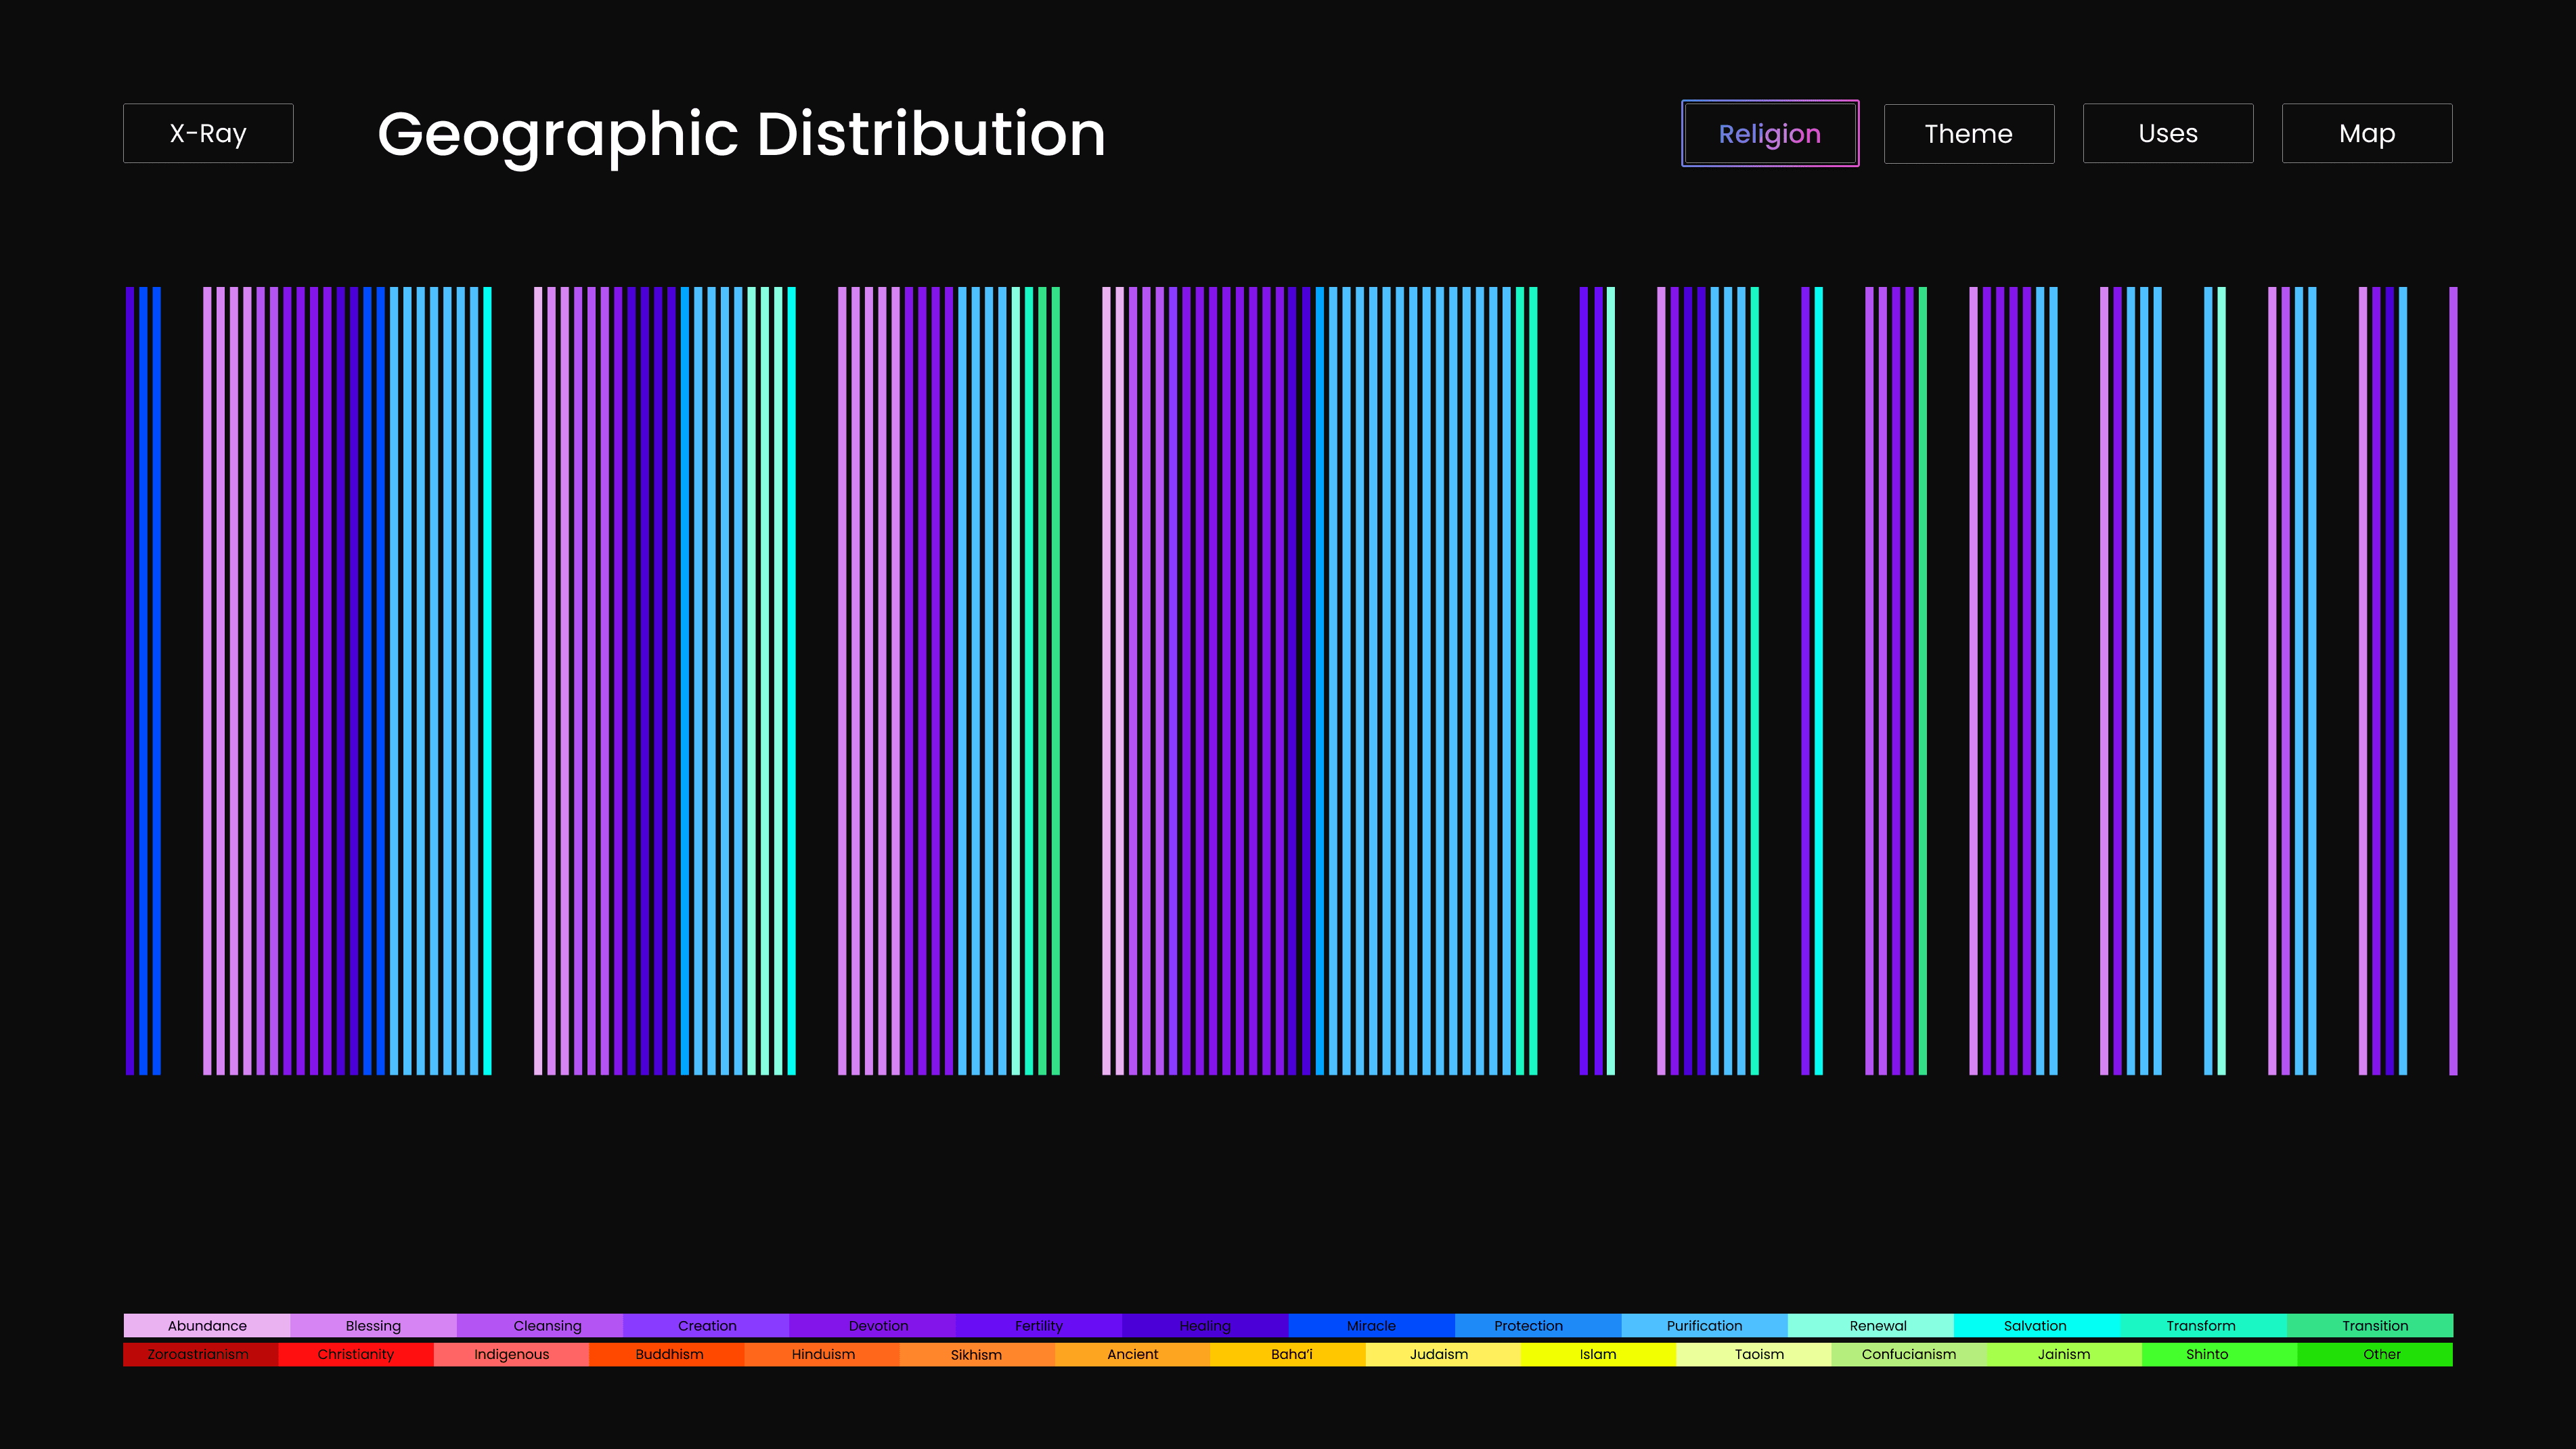Click the Geographic Distribution title
This screenshot has width=2576, height=1449.
[x=741, y=134]
